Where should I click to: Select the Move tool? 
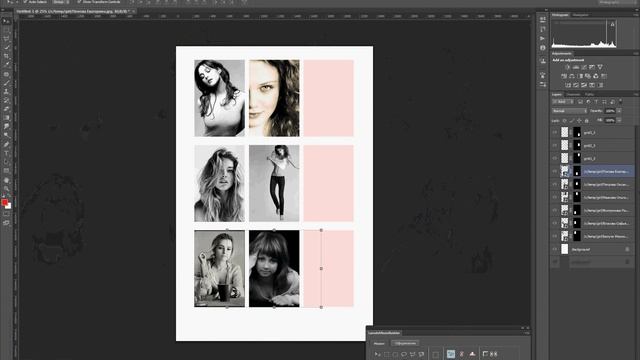tap(6, 21)
